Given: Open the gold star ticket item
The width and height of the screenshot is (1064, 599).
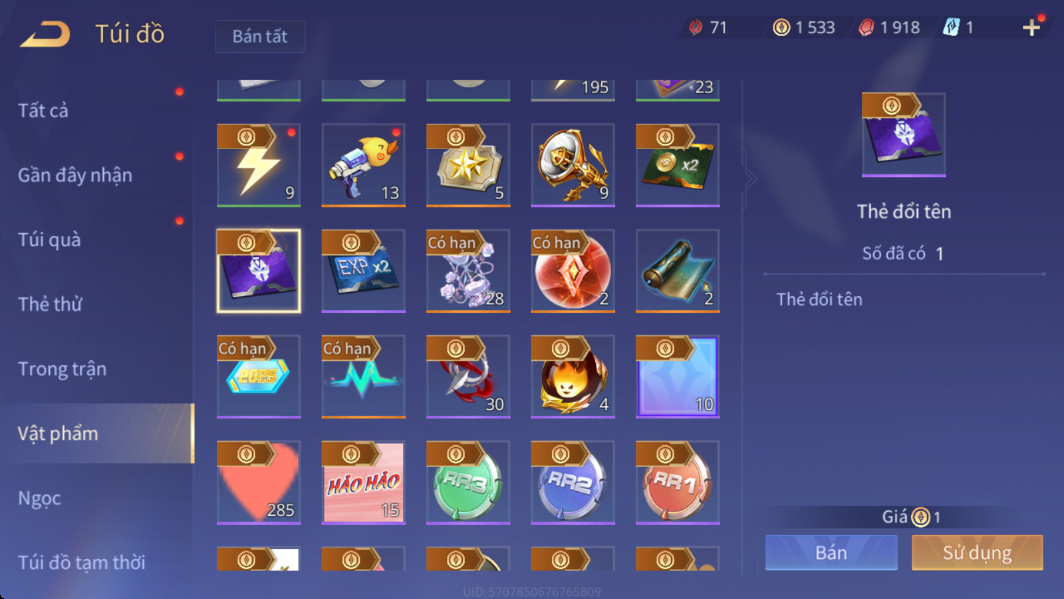Looking at the screenshot, I should [468, 165].
